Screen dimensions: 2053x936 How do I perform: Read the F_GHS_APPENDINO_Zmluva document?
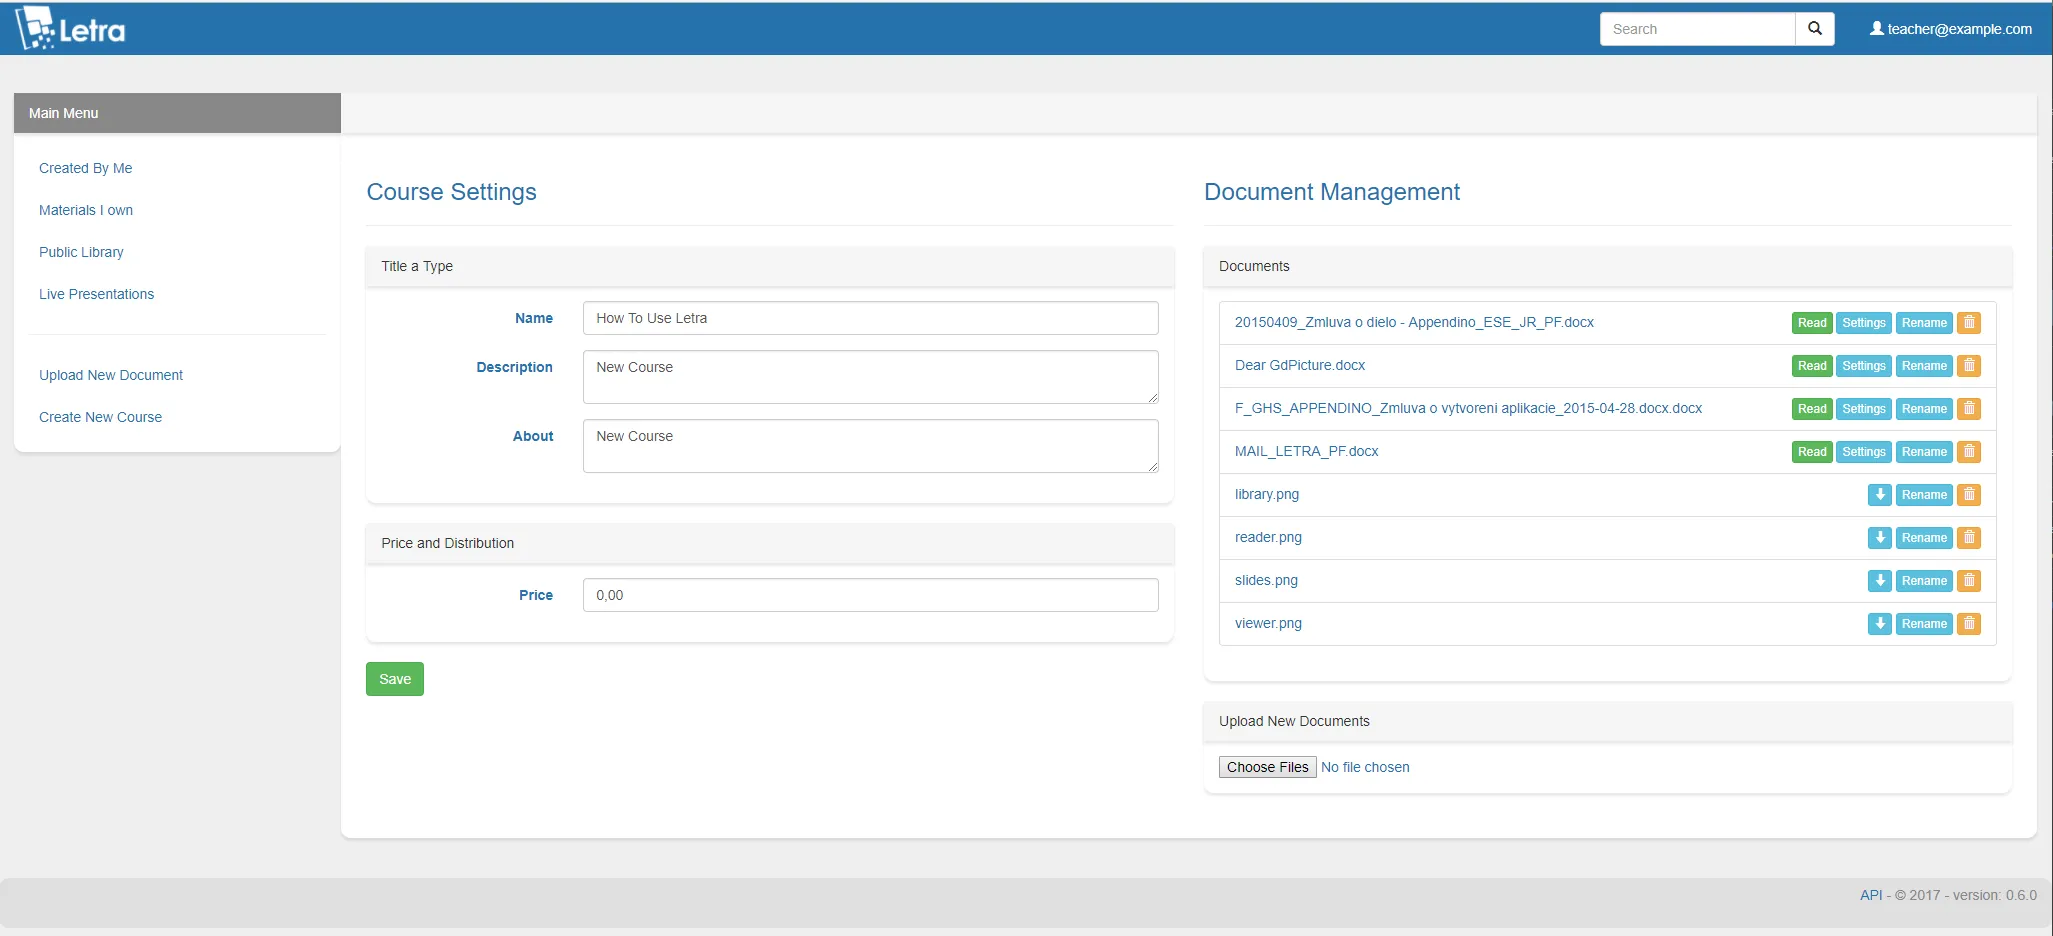pos(1812,409)
